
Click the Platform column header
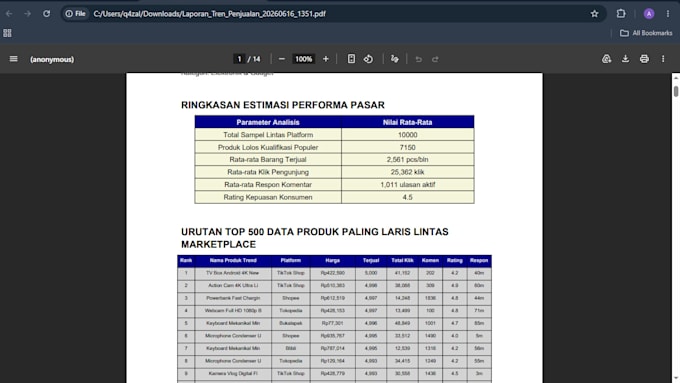[291, 261]
